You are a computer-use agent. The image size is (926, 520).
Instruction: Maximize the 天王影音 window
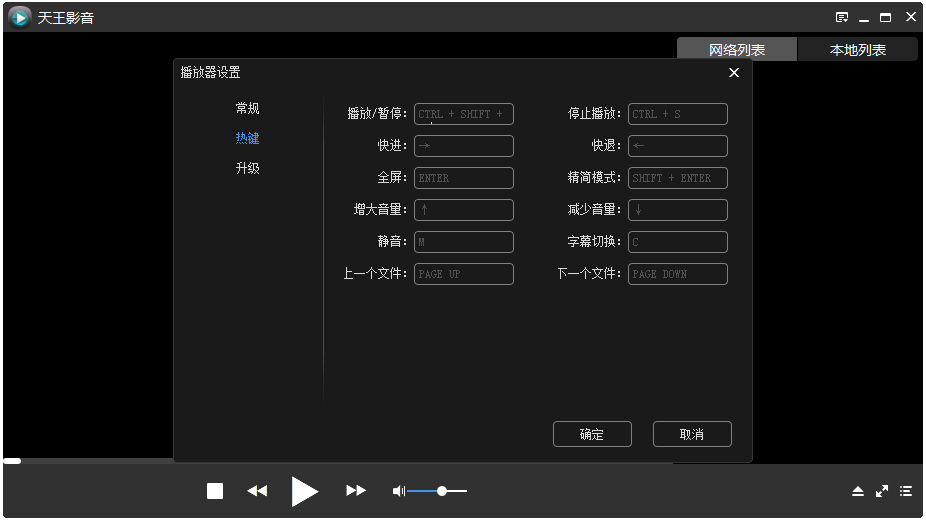885,18
